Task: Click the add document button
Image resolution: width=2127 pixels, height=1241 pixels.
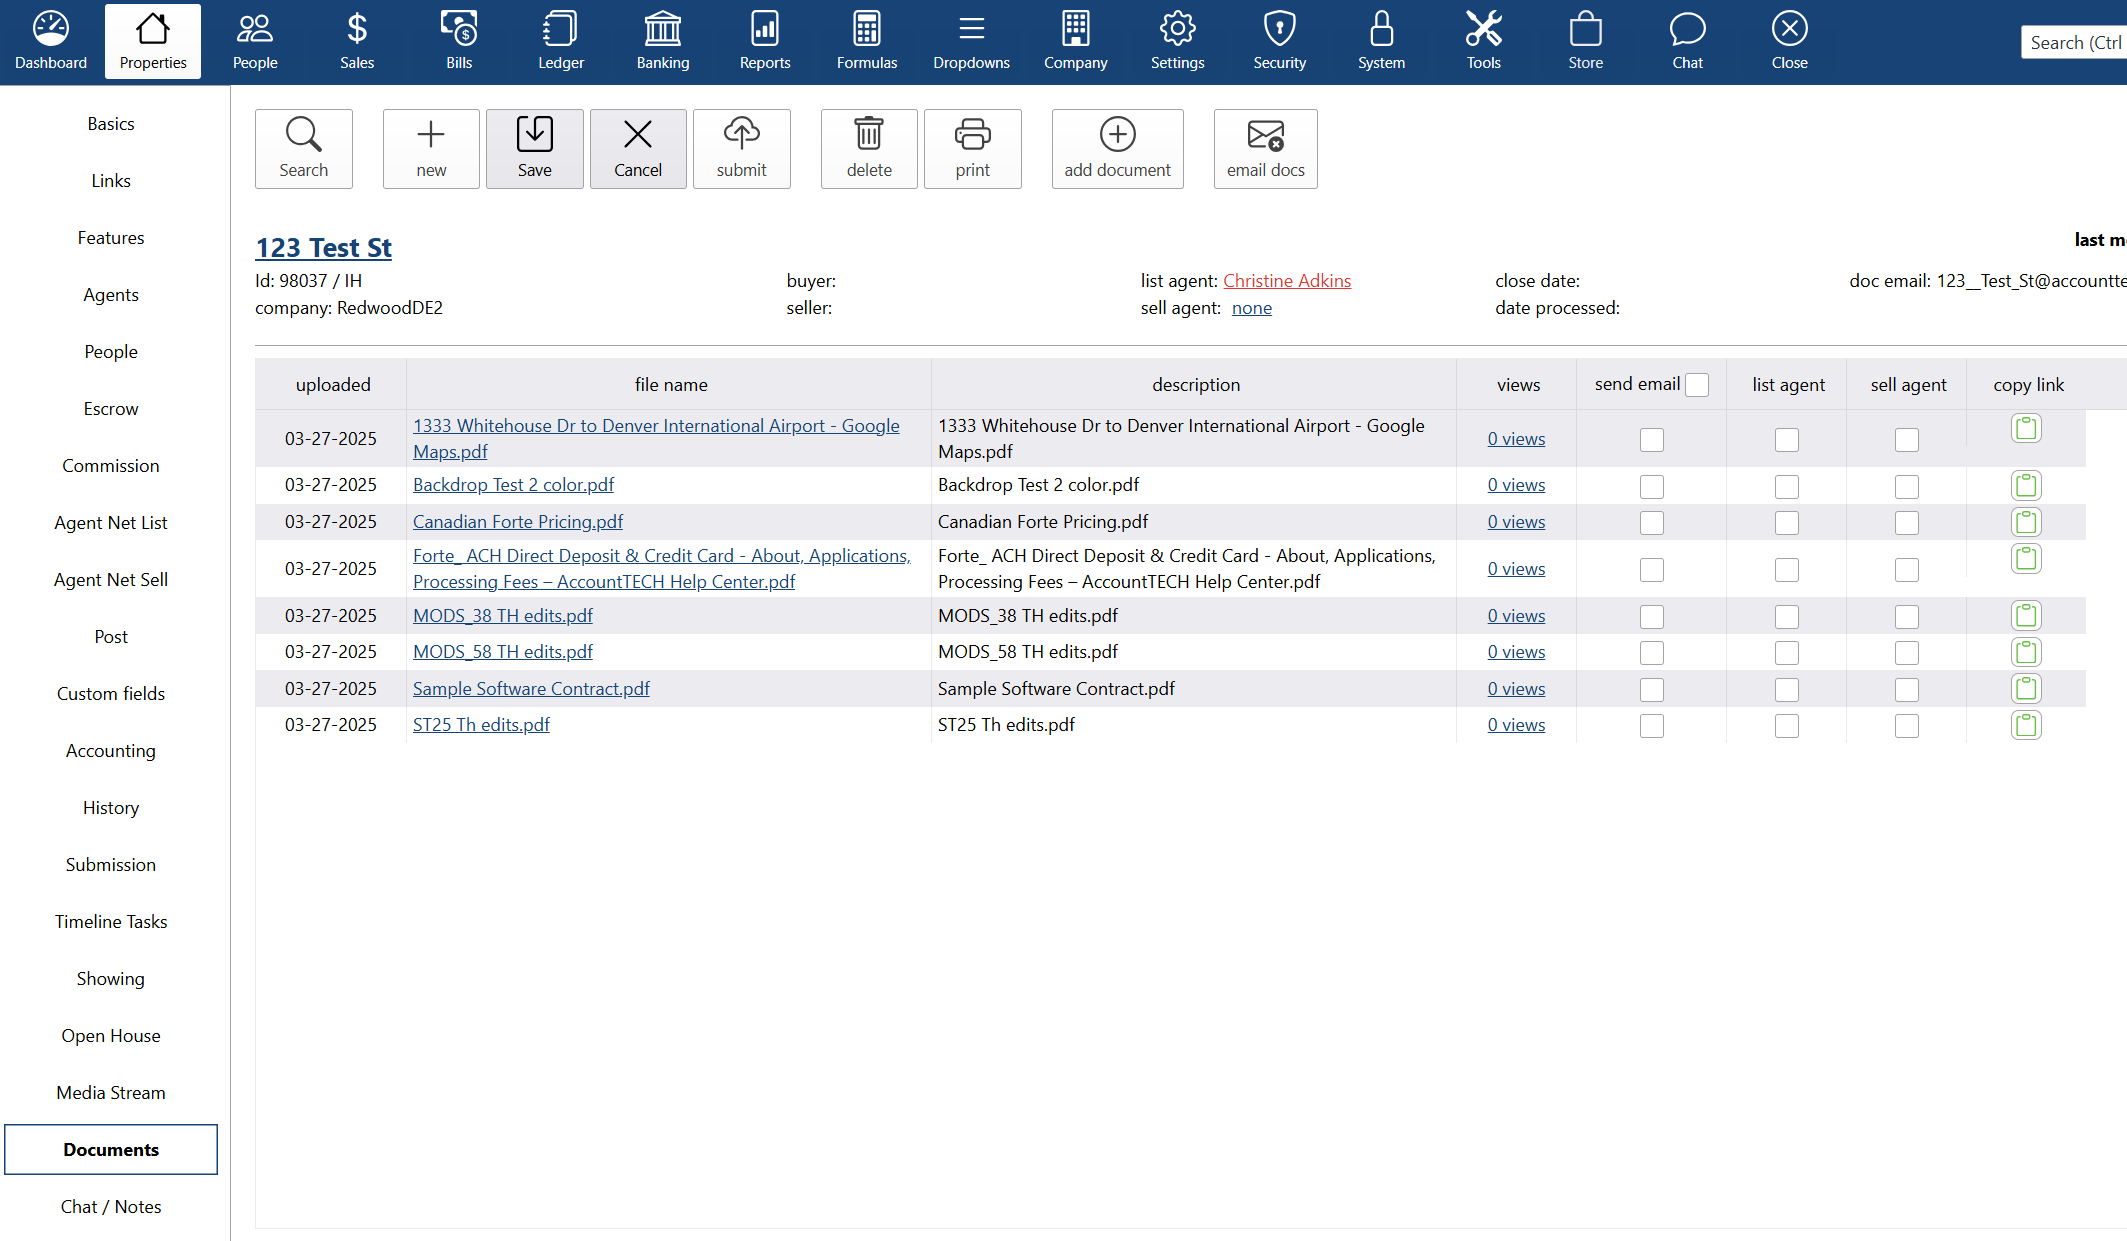Action: pyautogui.click(x=1118, y=149)
